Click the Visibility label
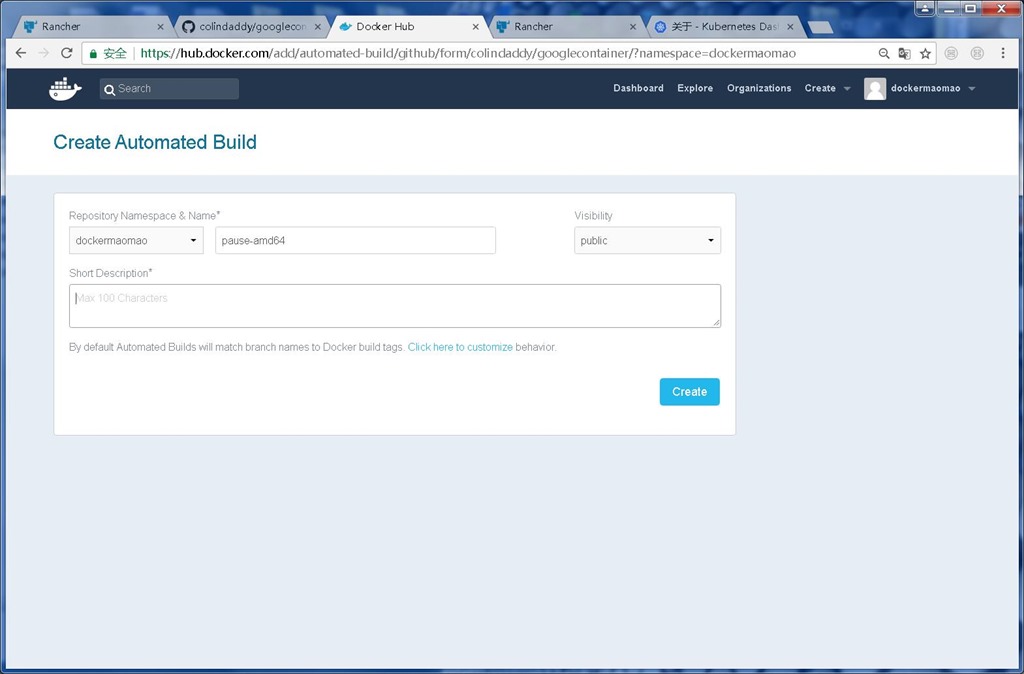The image size is (1024, 674). click(x=594, y=216)
